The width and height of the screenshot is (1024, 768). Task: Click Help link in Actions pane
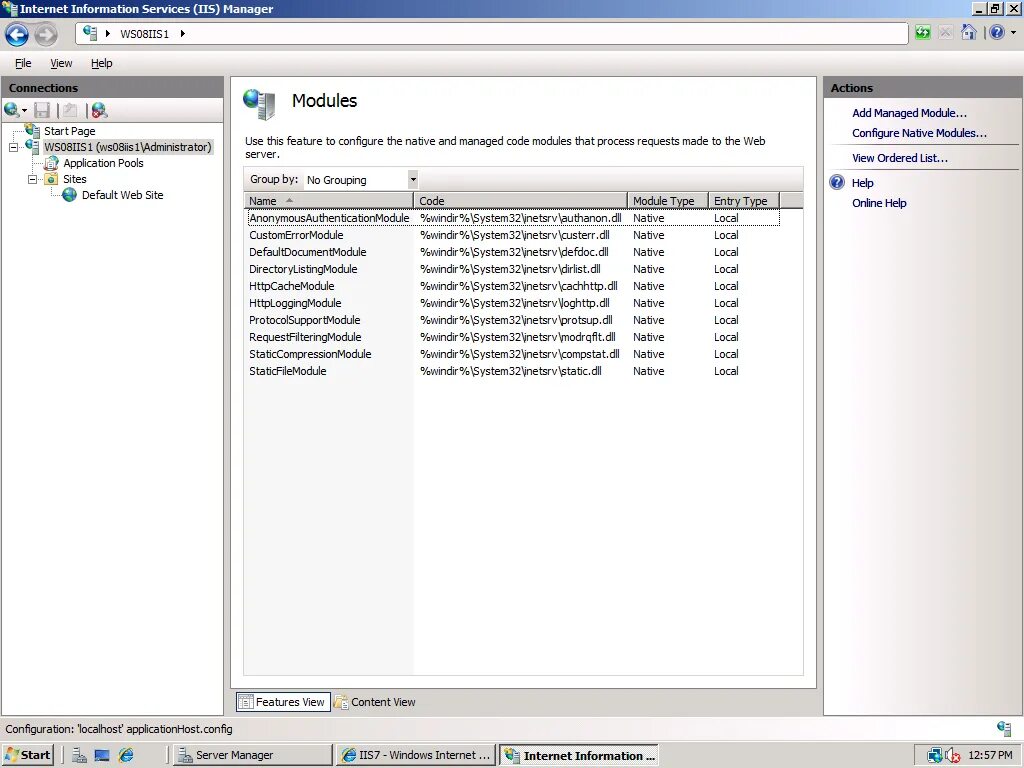pyautogui.click(x=862, y=183)
